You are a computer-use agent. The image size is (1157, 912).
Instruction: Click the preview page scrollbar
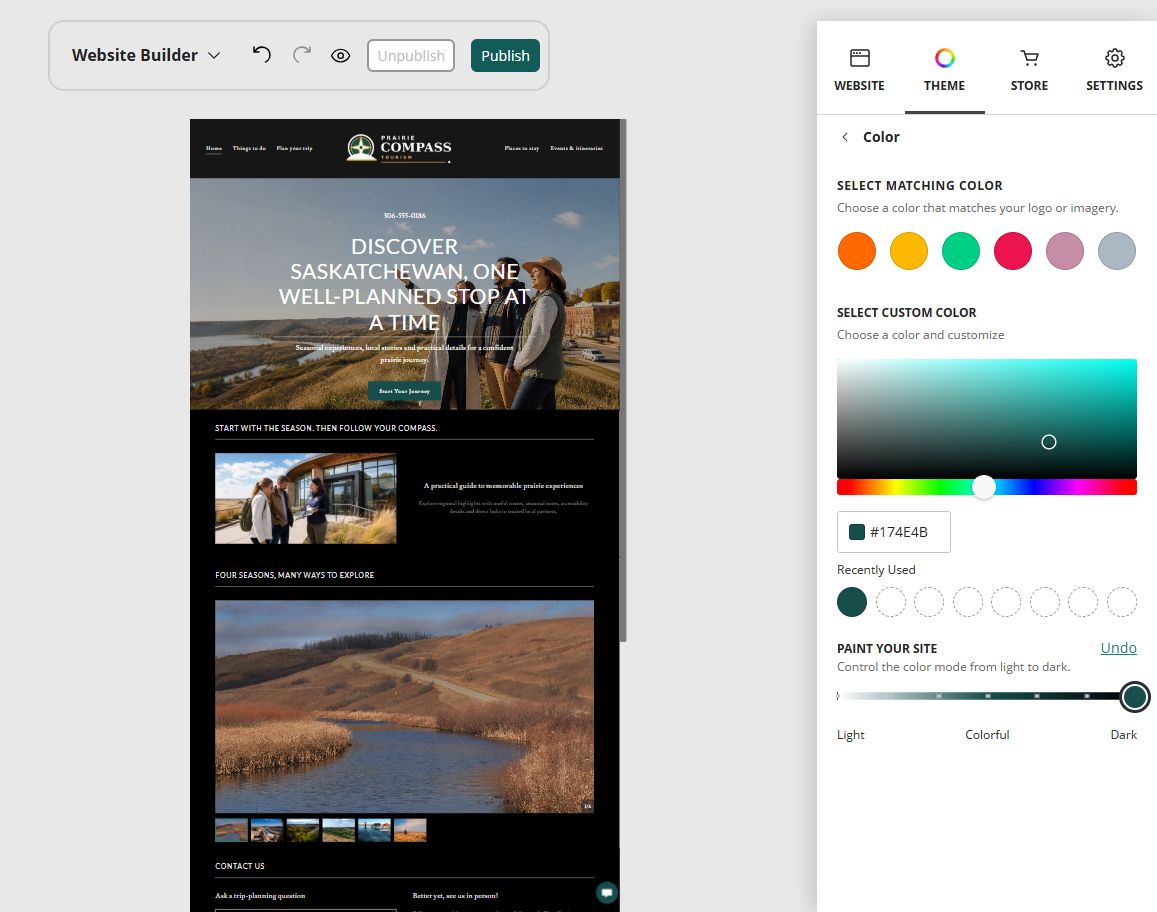pos(623,380)
